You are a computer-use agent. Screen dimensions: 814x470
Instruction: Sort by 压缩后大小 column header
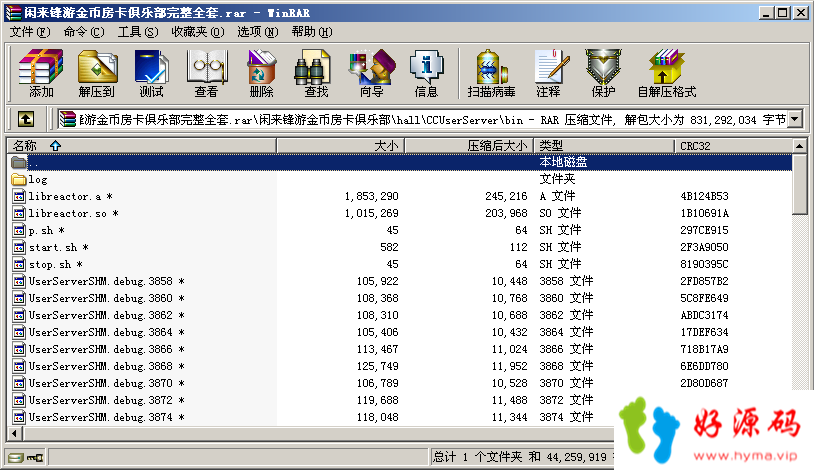pyautogui.click(x=469, y=146)
